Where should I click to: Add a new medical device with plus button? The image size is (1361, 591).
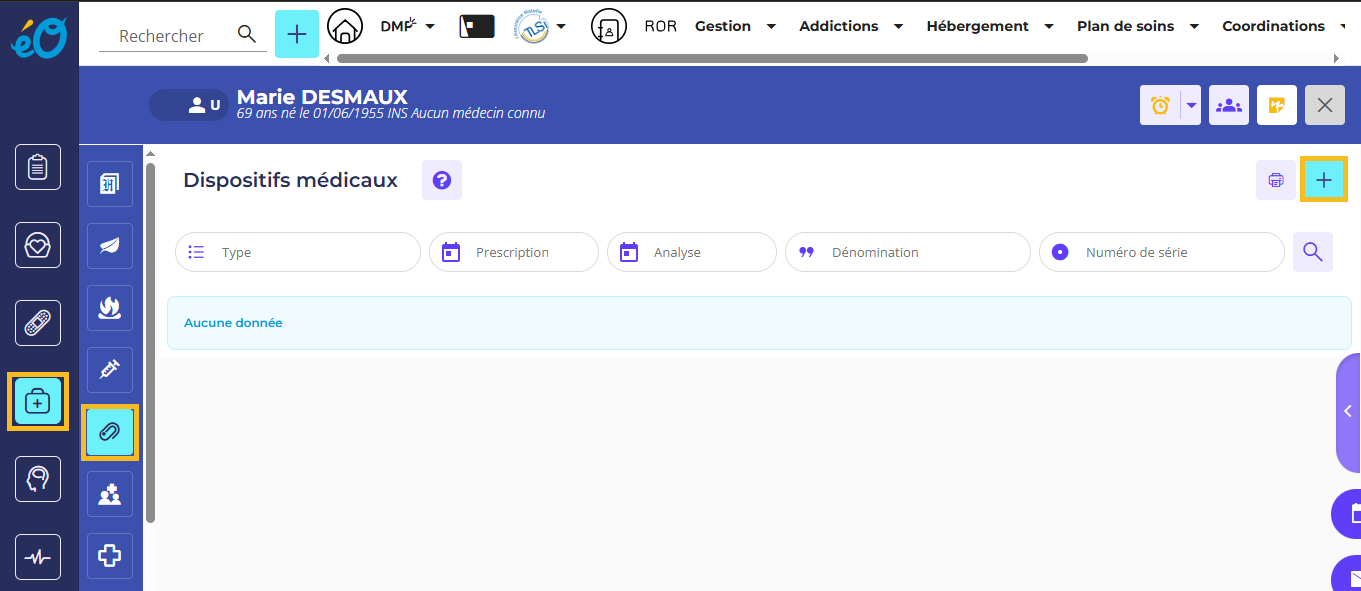tap(1323, 180)
